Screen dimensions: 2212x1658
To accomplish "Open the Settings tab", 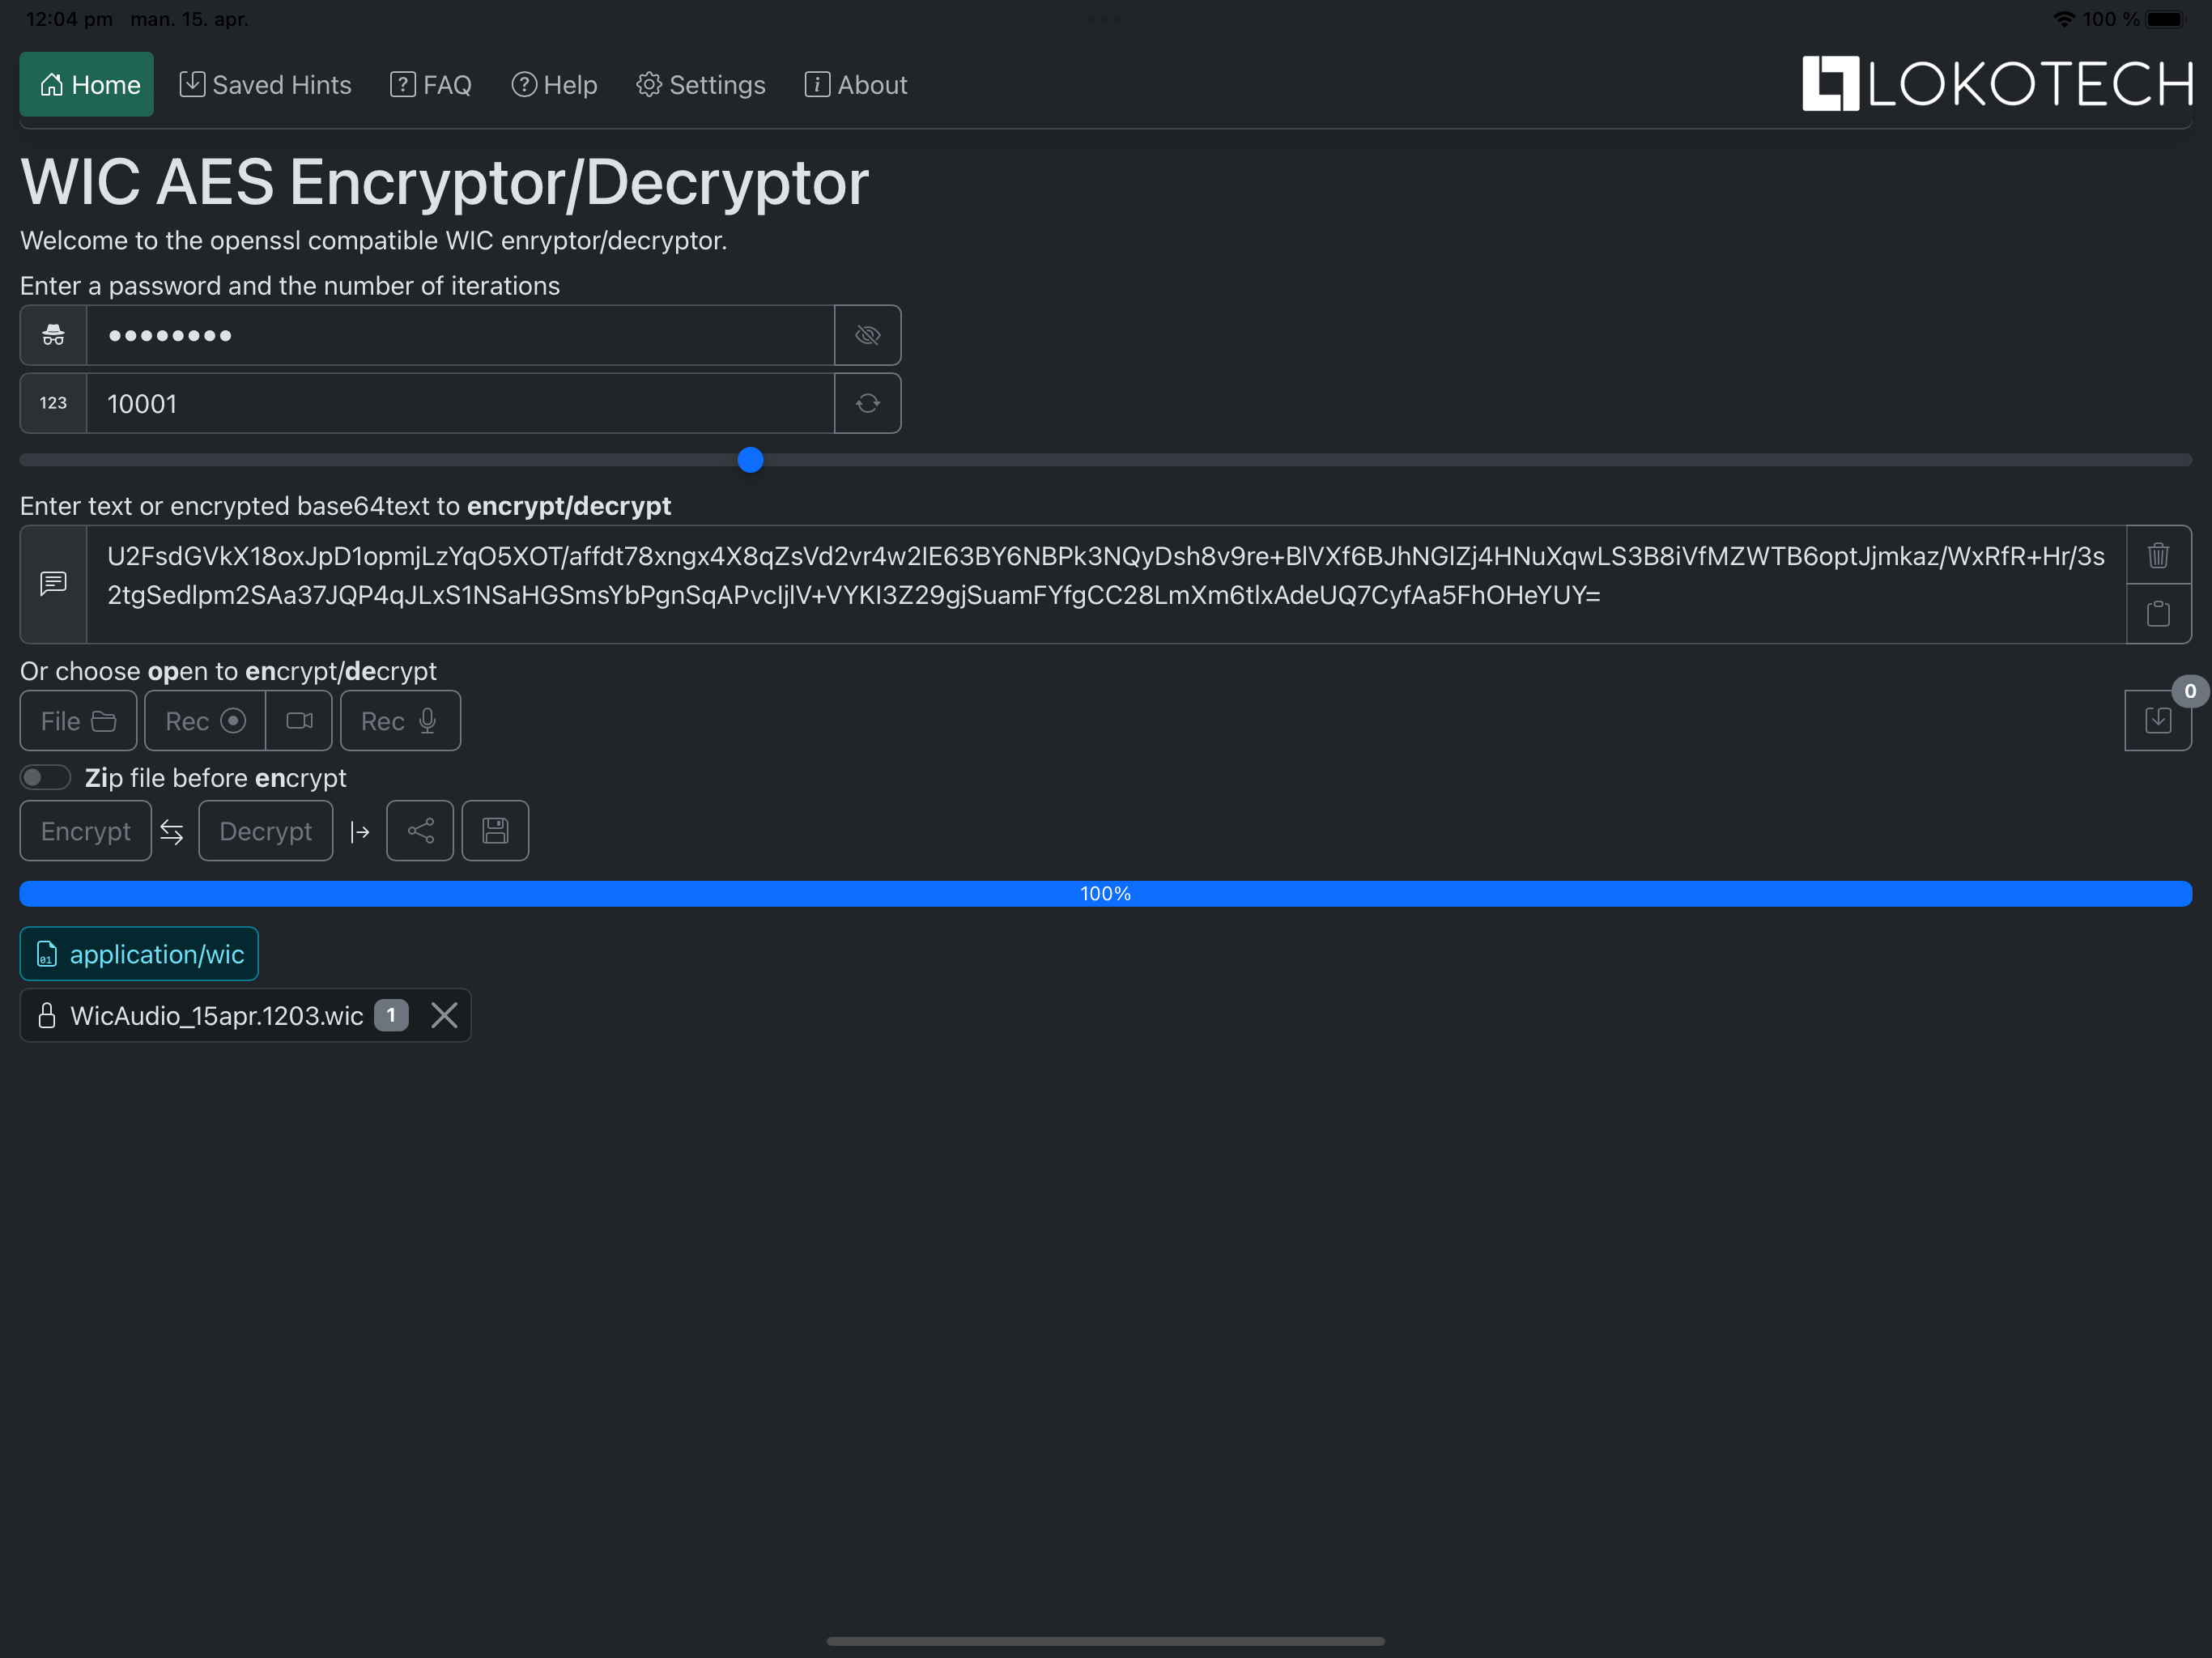I will (701, 84).
